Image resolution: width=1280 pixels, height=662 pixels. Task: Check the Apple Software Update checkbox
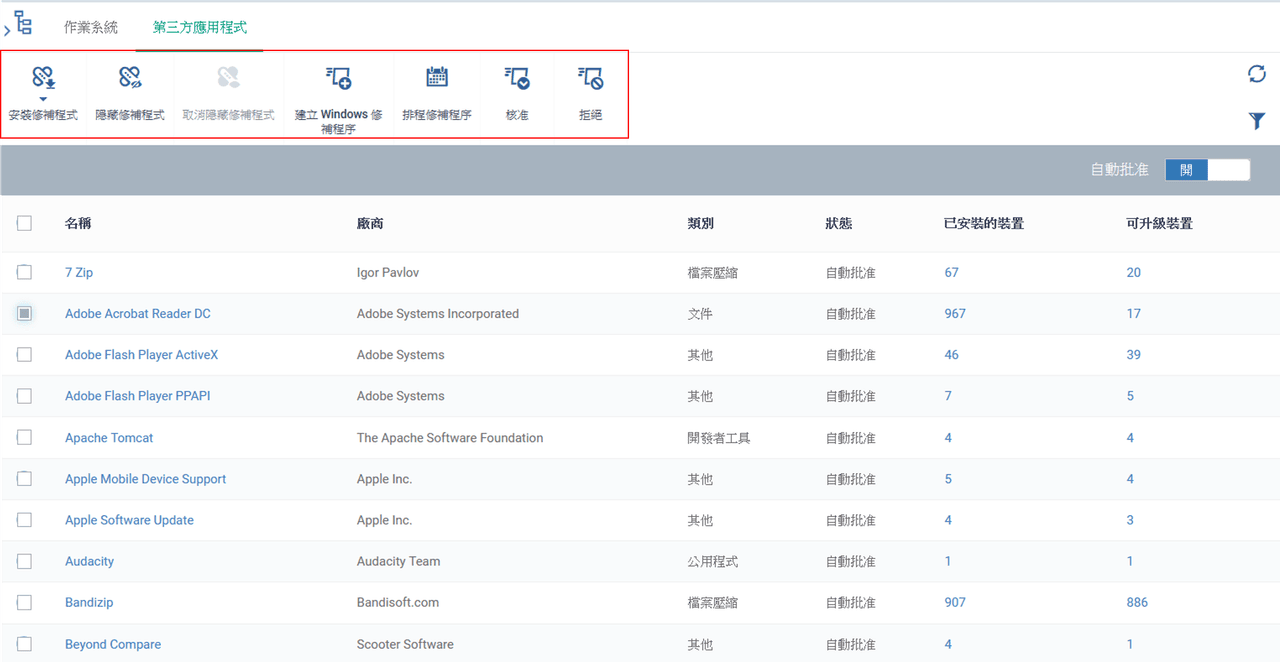24,520
